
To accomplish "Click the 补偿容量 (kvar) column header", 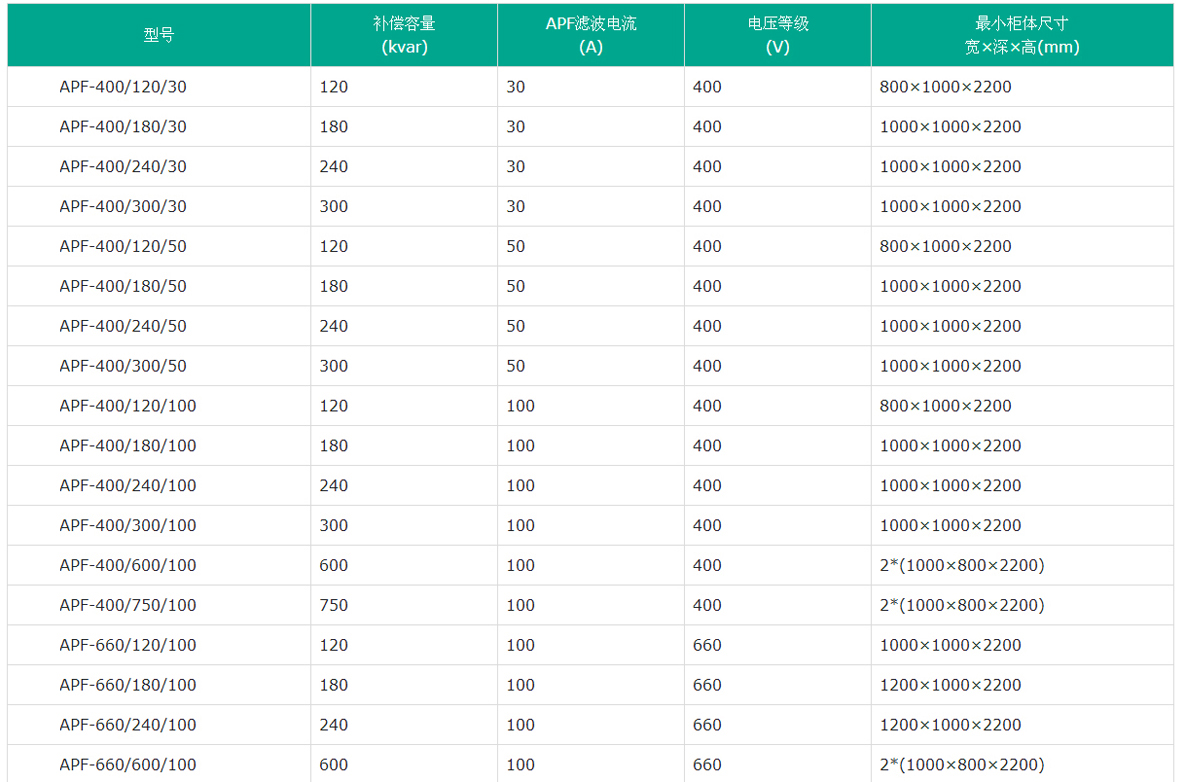I will [403, 35].
